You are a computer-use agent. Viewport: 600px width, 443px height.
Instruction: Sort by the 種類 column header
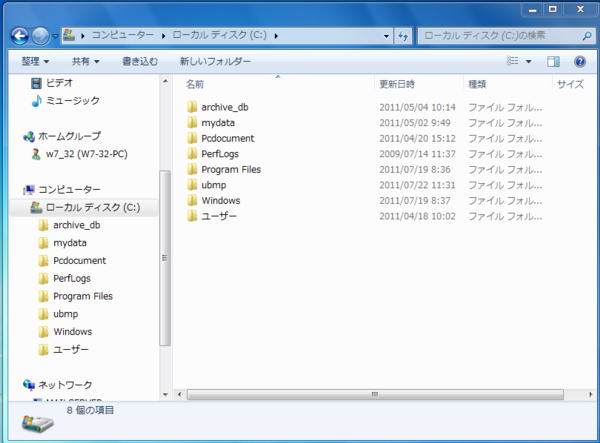[x=477, y=84]
